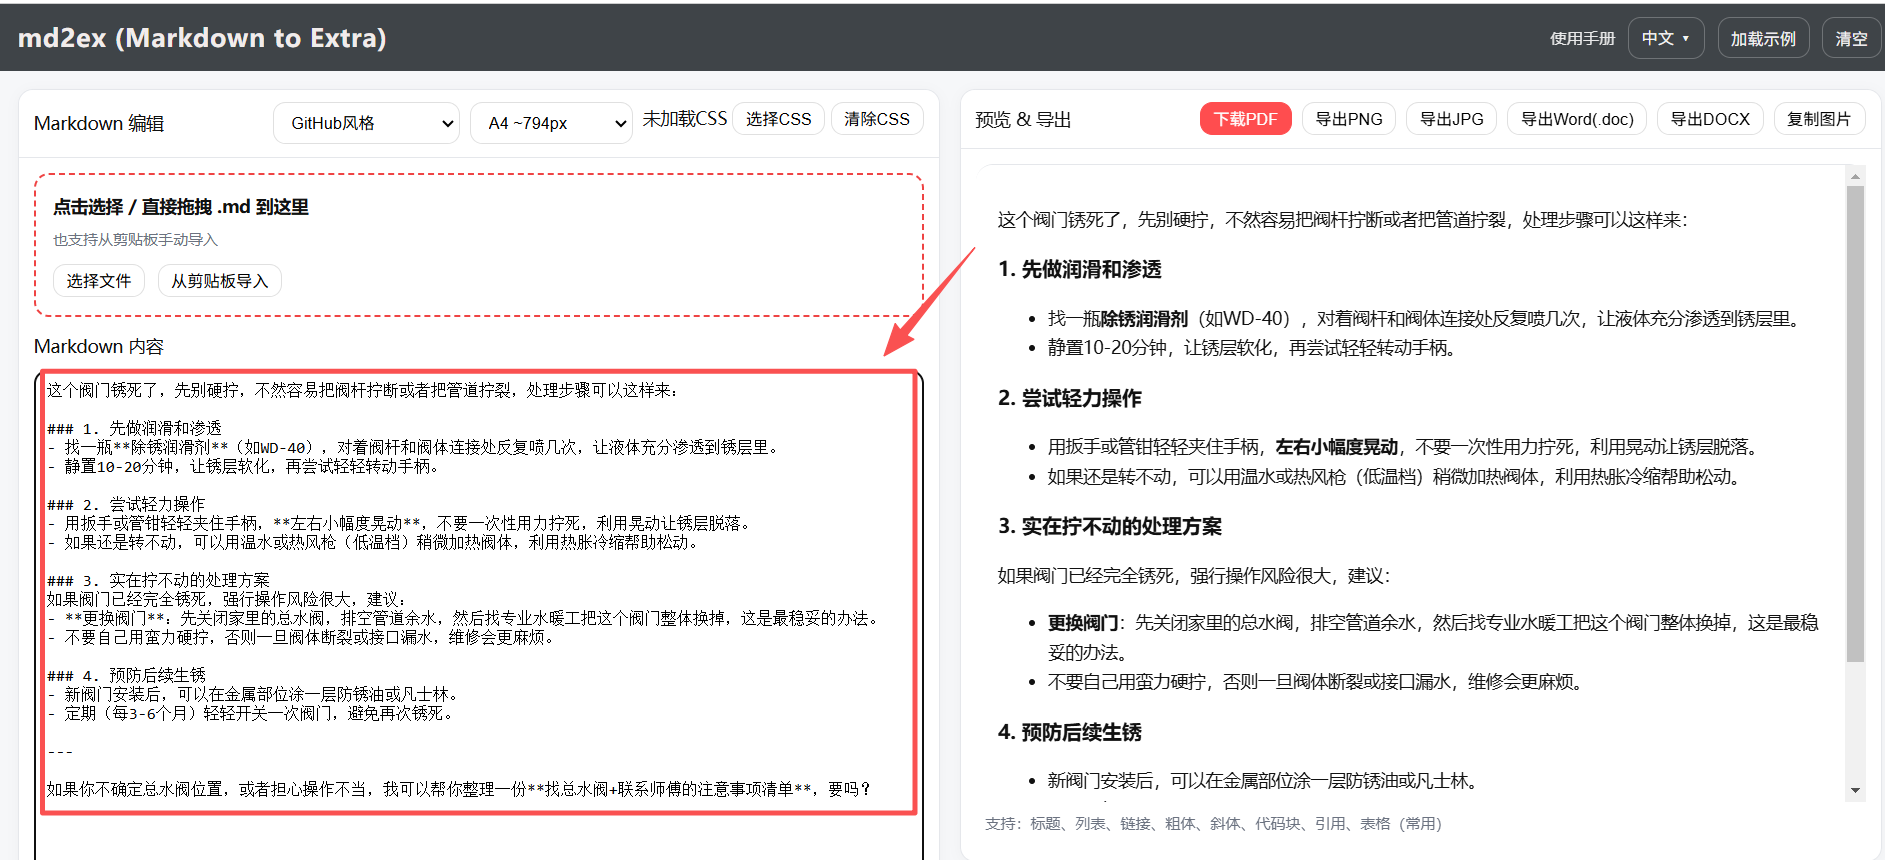The image size is (1885, 860).
Task: Open the GitHub风格 theme dropdown
Action: coord(366,123)
